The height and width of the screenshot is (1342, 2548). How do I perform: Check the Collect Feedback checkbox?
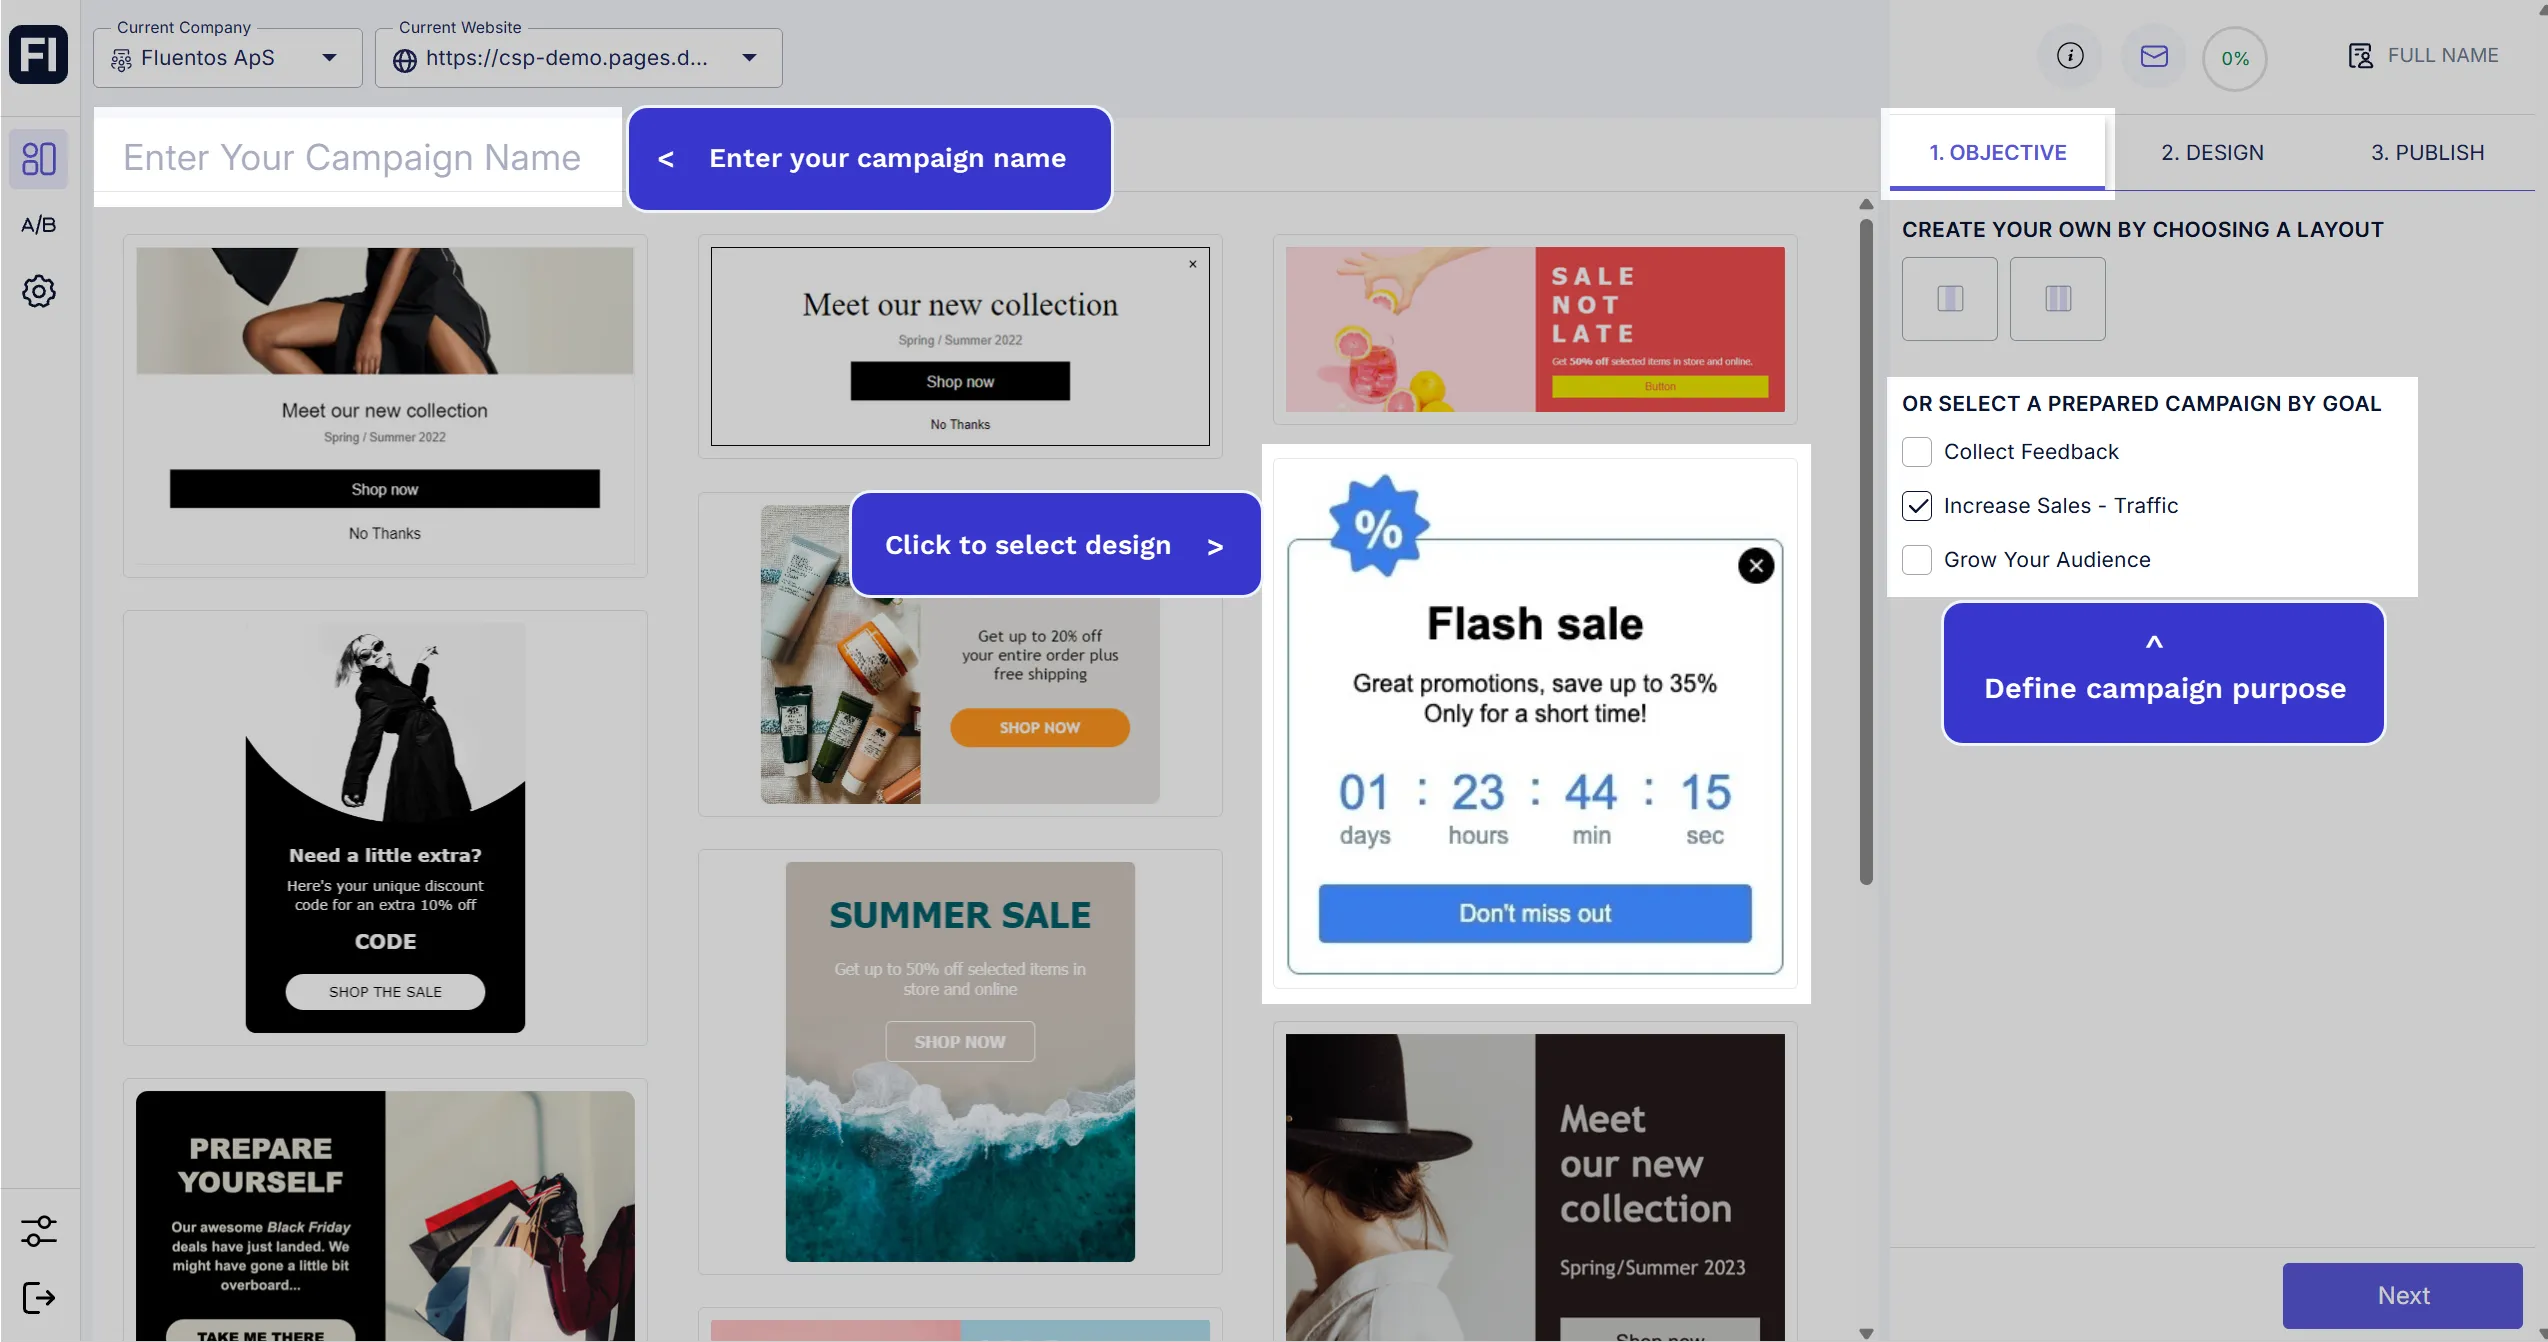1917,452
